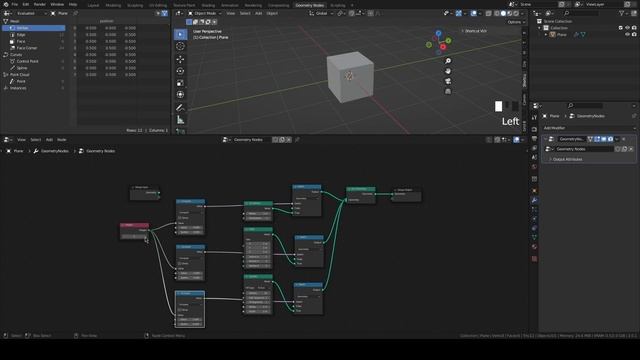The width and height of the screenshot is (640, 360).
Task: Click the Group Output node
Action: pos(406,195)
